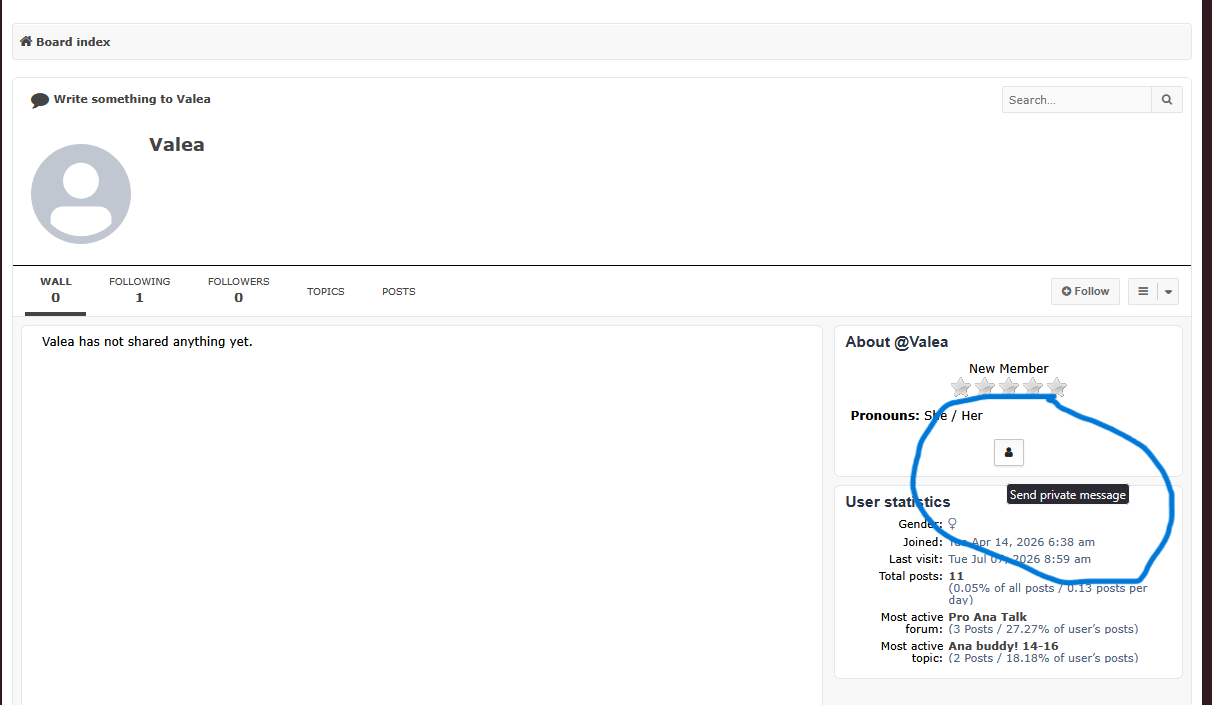The image size is (1212, 705).
Task: Click 'Valea has not shared anything yet' text
Action: 147,342
